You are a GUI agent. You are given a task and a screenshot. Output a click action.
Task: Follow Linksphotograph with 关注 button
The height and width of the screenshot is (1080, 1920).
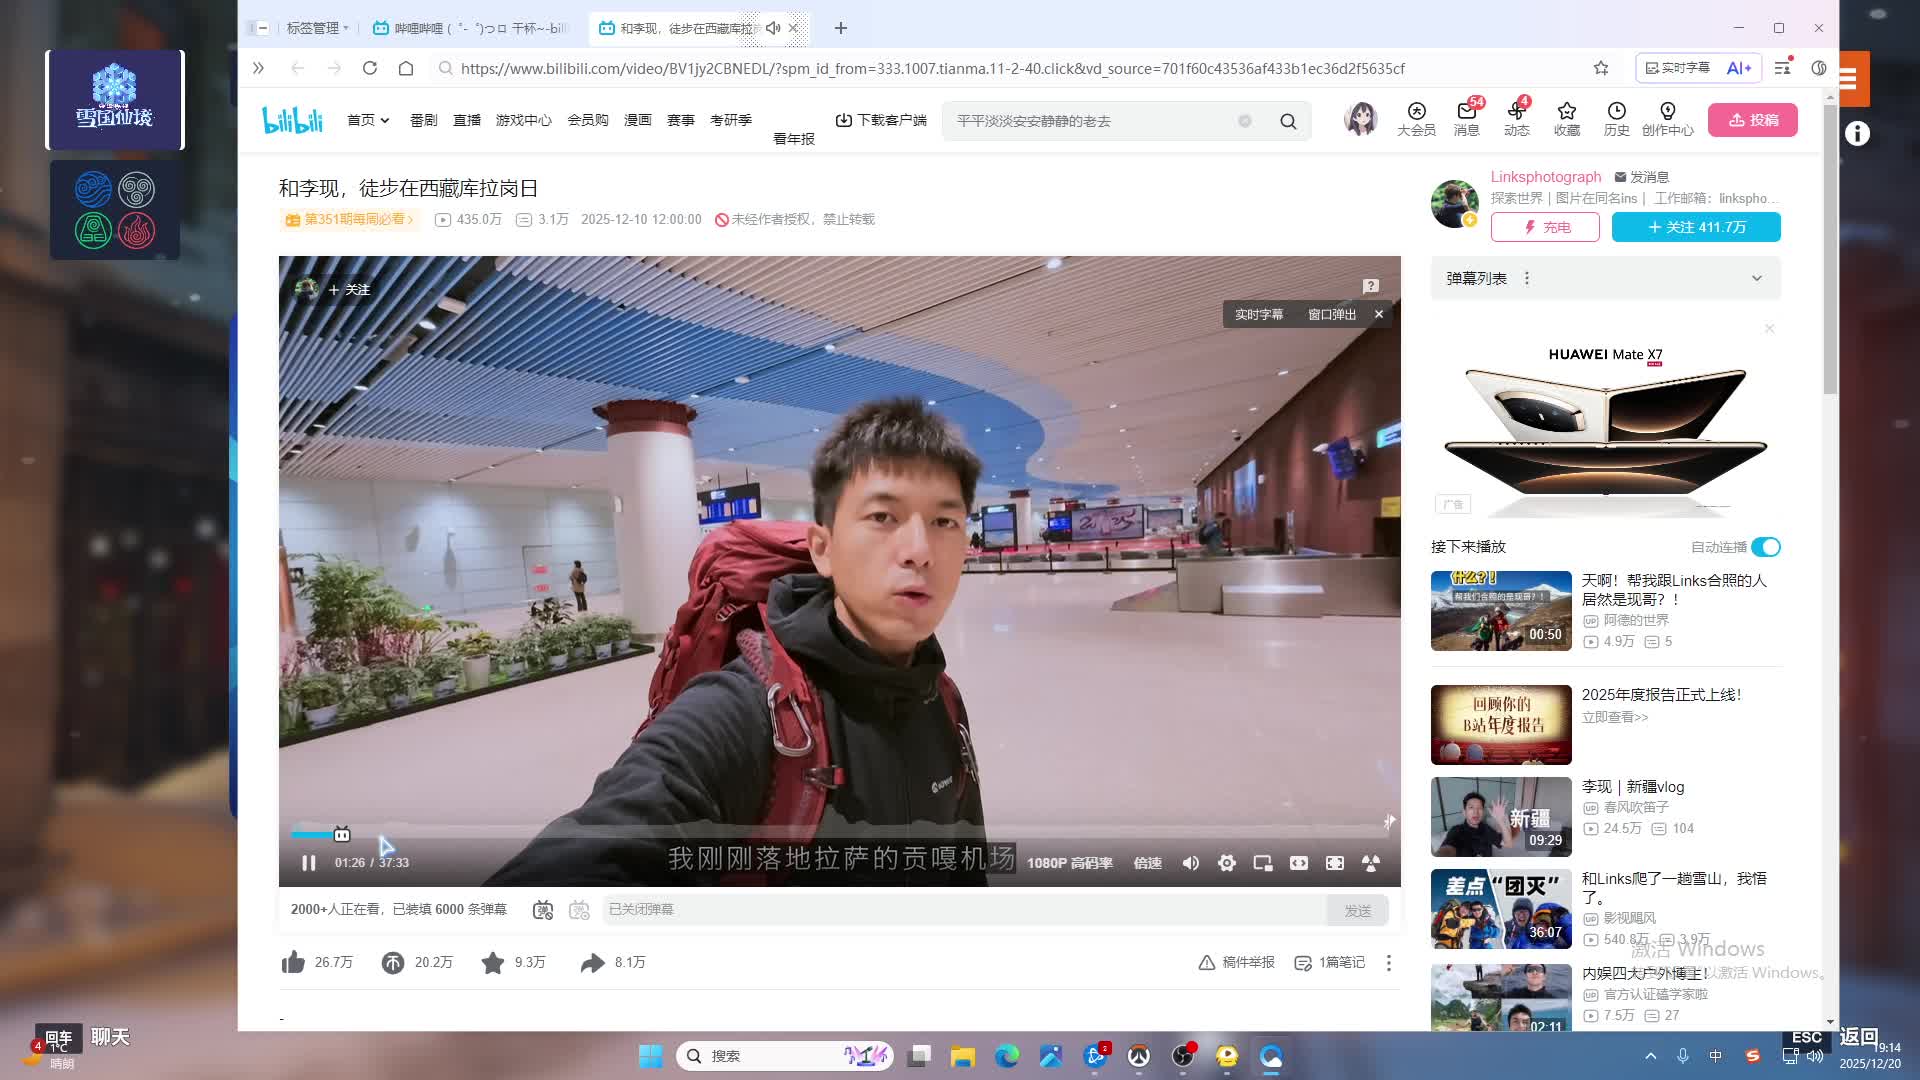click(x=1695, y=227)
